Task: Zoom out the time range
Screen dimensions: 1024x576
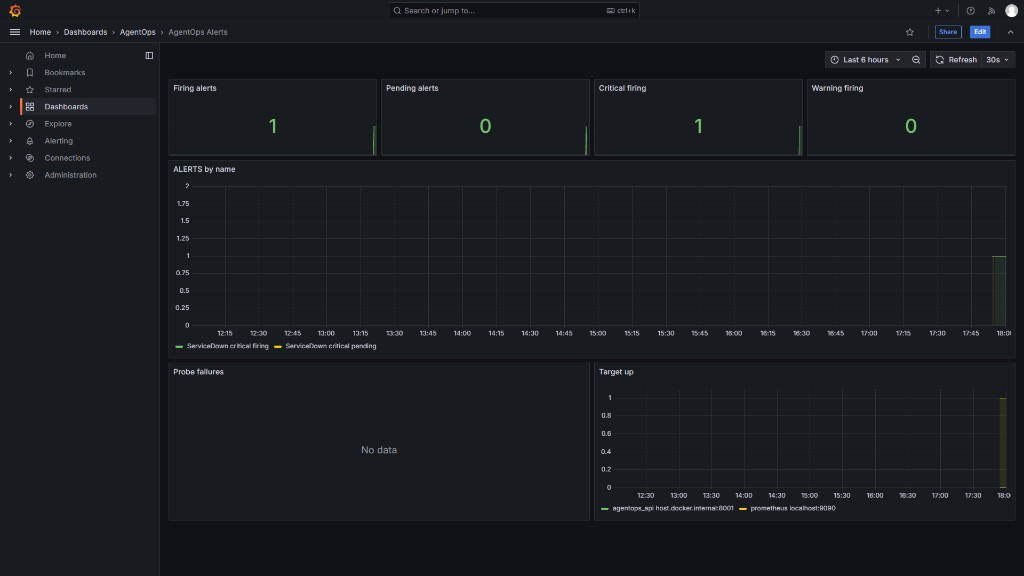Action: click(916, 59)
